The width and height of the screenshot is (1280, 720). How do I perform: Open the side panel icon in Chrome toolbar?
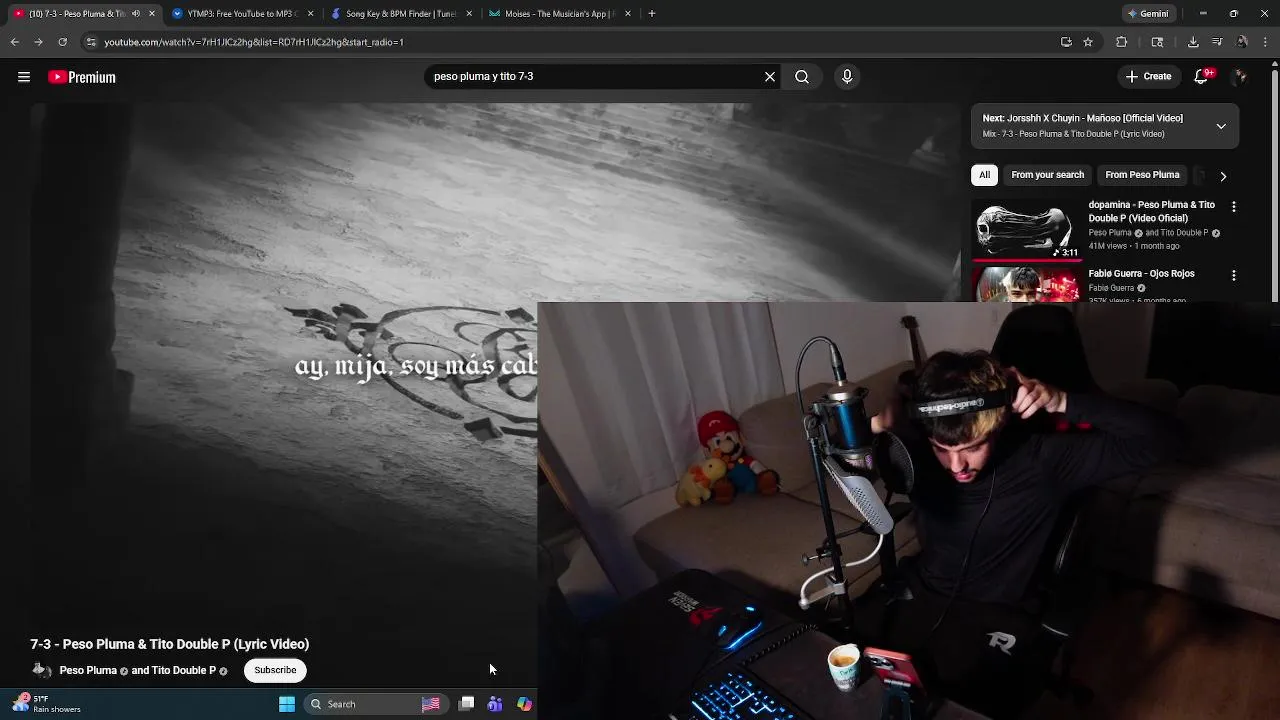tap(1157, 42)
